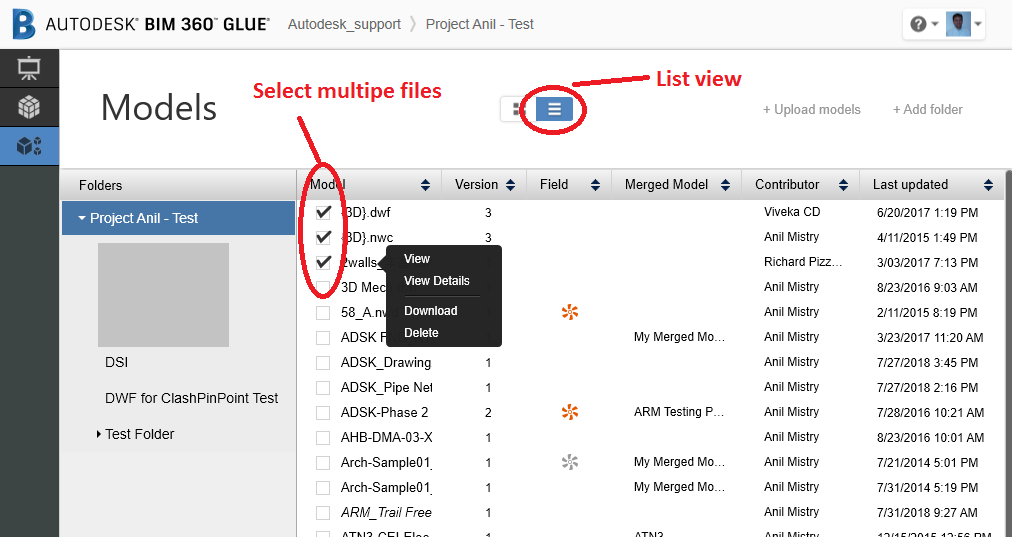Open Autodesk_support breadcrumb link
Screen dimensions: 1012x537
coord(344,25)
